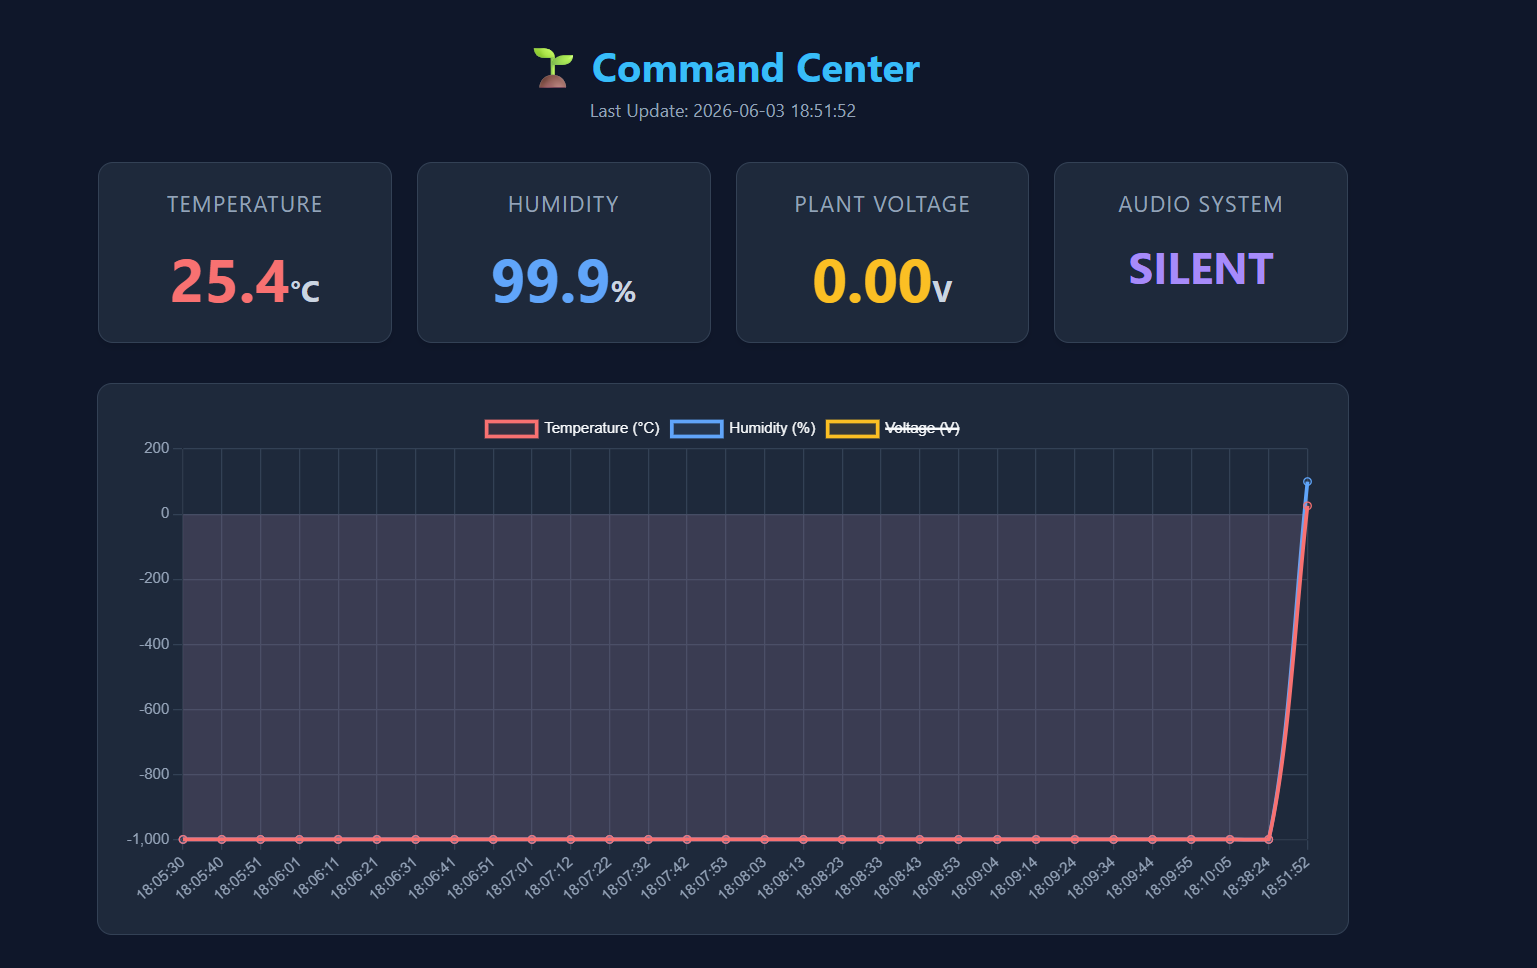Click the PLANT VOLTAGE card heading
The height and width of the screenshot is (968, 1537).
pos(882,204)
